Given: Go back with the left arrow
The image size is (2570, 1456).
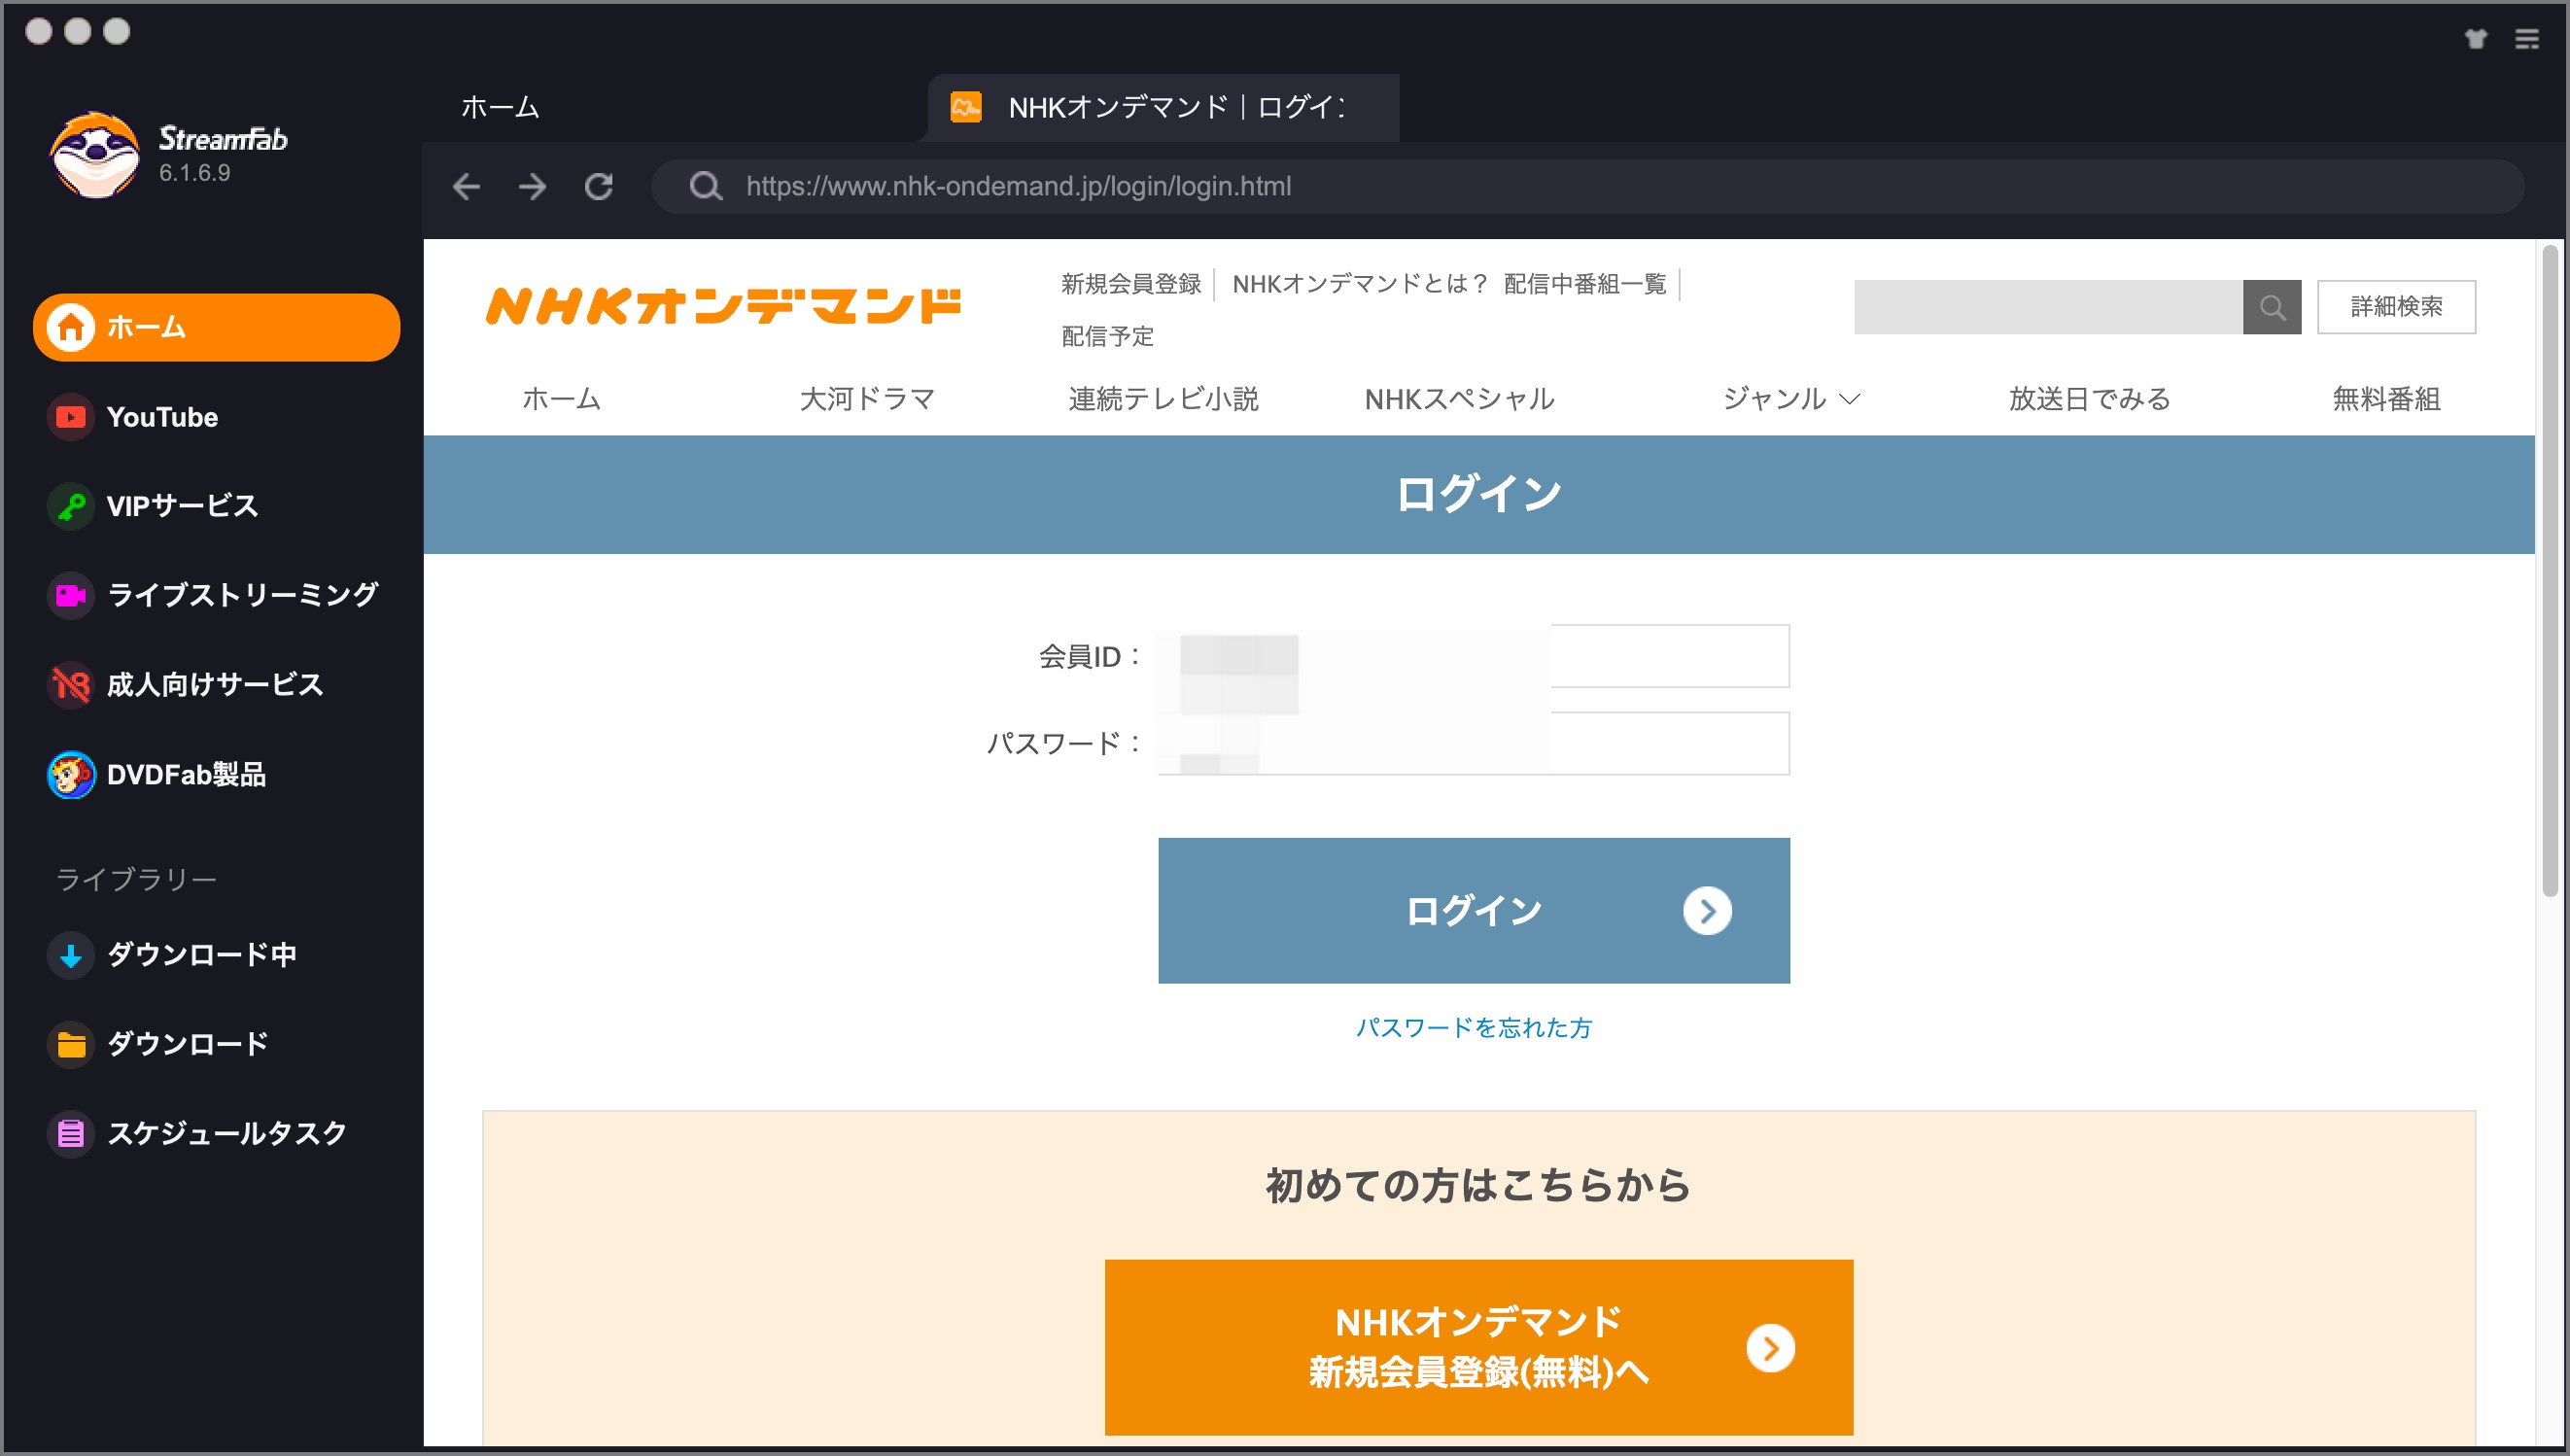Looking at the screenshot, I should tap(466, 186).
